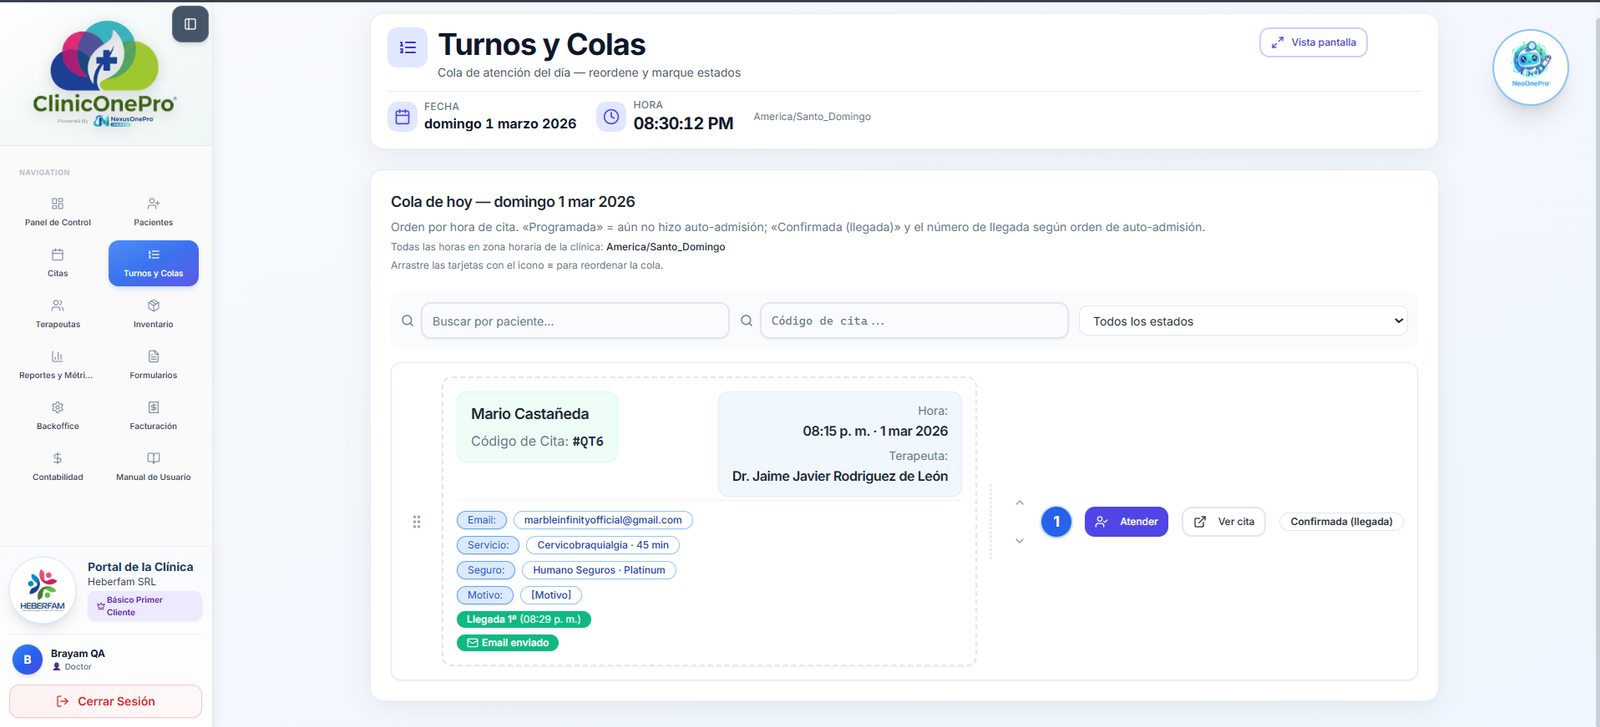Go to Reportes y Métricas
This screenshot has width=1600, height=727.
coord(58,365)
